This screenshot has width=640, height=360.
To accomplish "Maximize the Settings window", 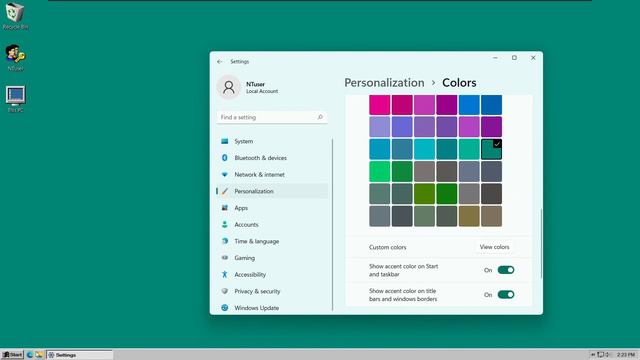I will click(x=514, y=58).
